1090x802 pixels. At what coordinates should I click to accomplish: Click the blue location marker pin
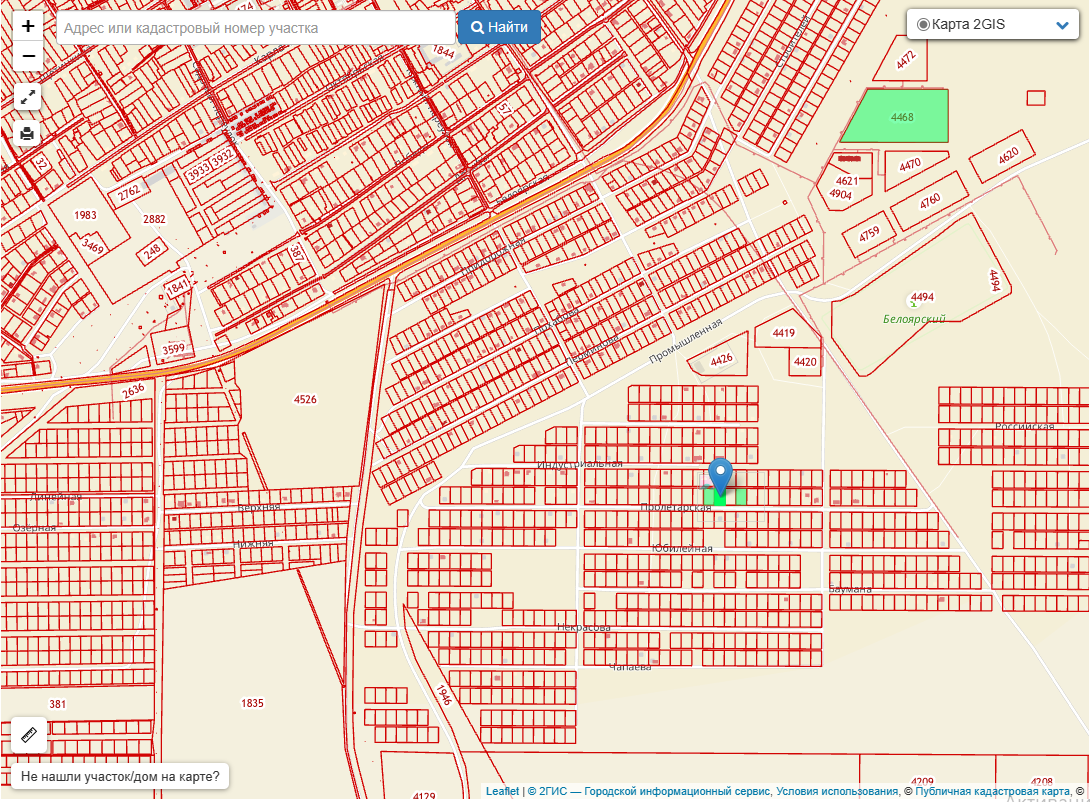point(720,474)
